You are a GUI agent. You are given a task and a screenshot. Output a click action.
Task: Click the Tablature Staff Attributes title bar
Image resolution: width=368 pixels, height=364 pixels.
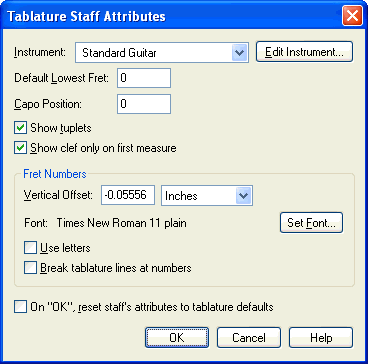173,16
